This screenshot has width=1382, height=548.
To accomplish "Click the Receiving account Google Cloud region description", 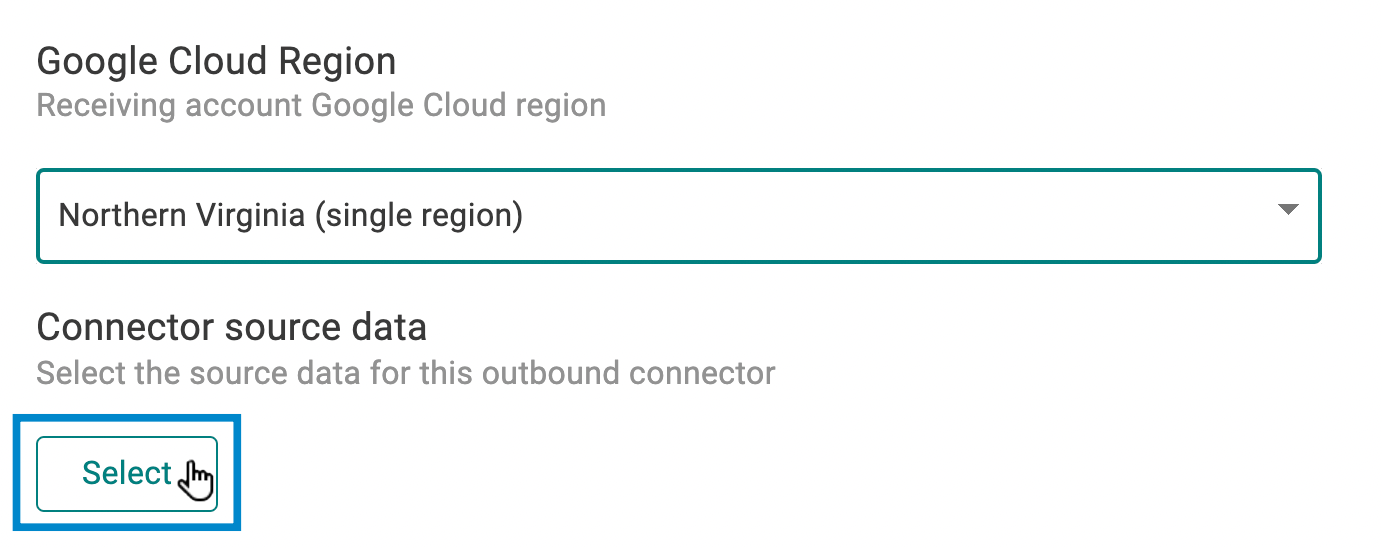I will (x=321, y=105).
